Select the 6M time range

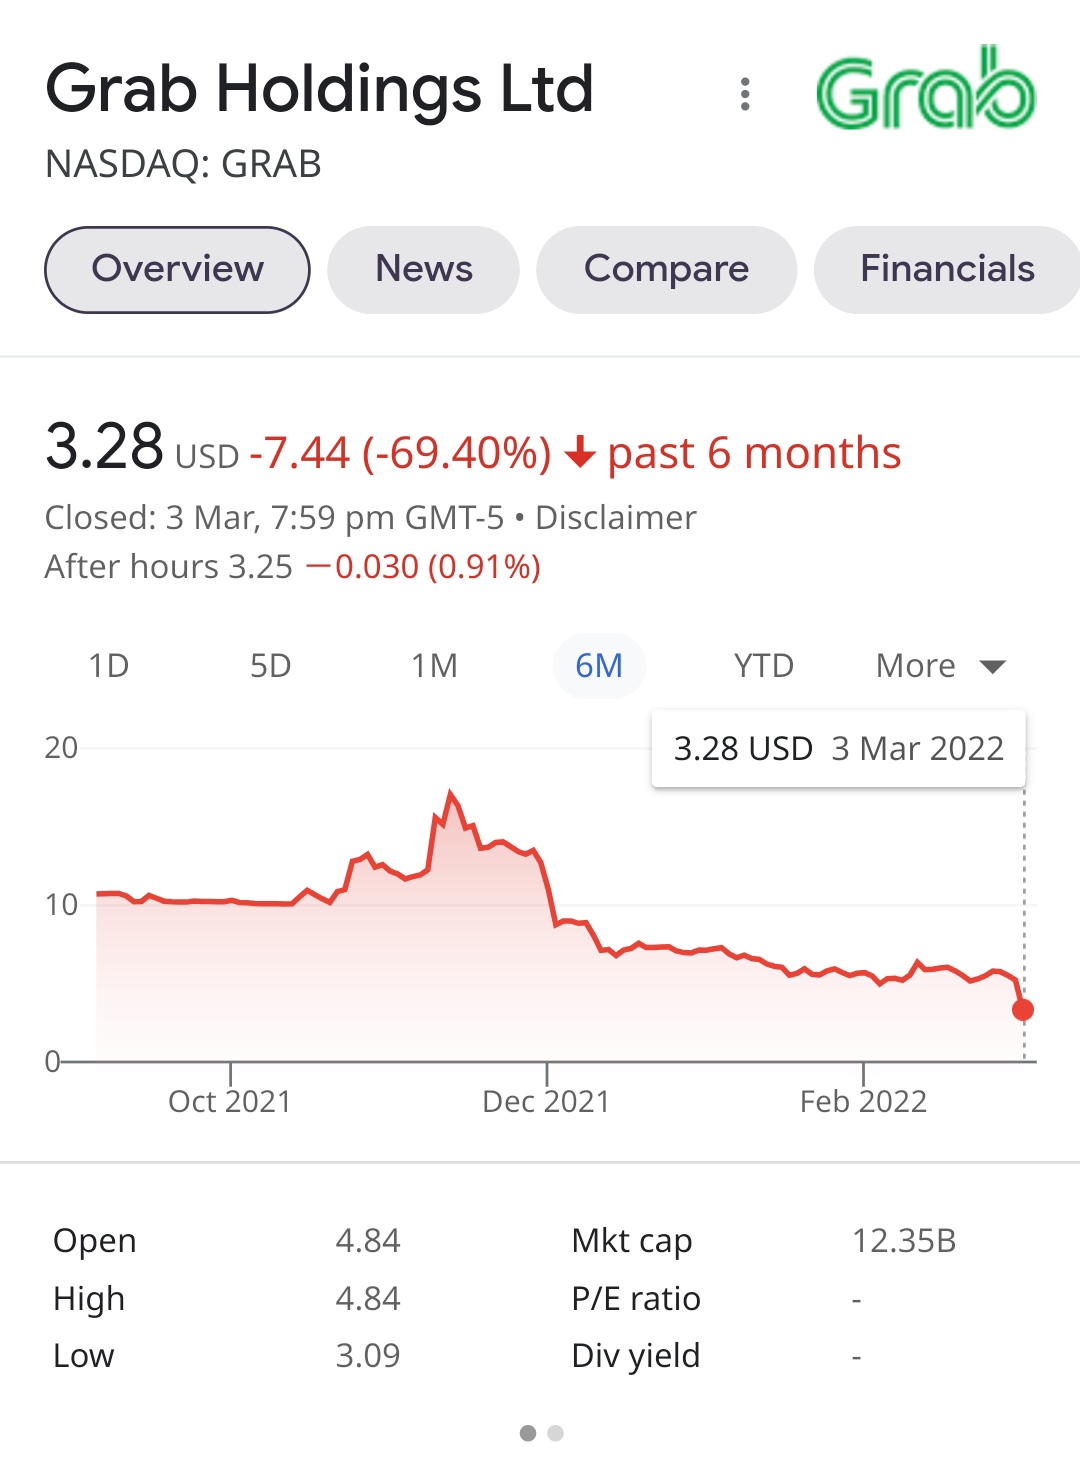tap(599, 666)
